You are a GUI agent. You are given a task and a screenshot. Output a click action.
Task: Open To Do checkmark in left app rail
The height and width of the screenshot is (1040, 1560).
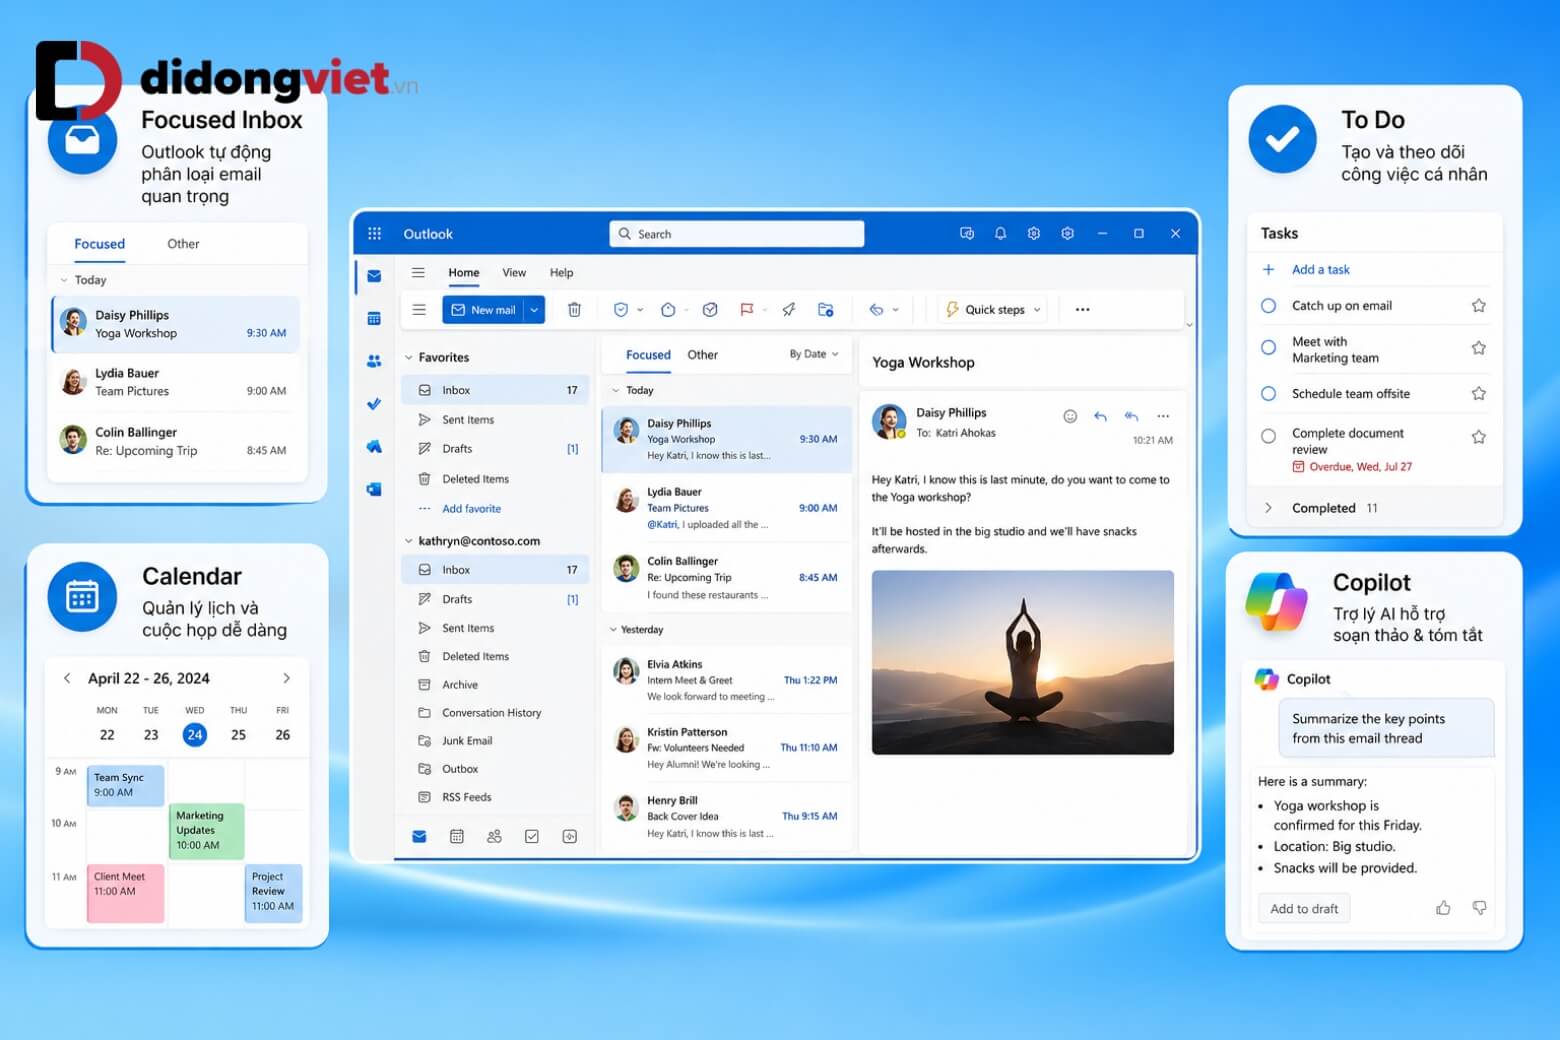(x=374, y=404)
